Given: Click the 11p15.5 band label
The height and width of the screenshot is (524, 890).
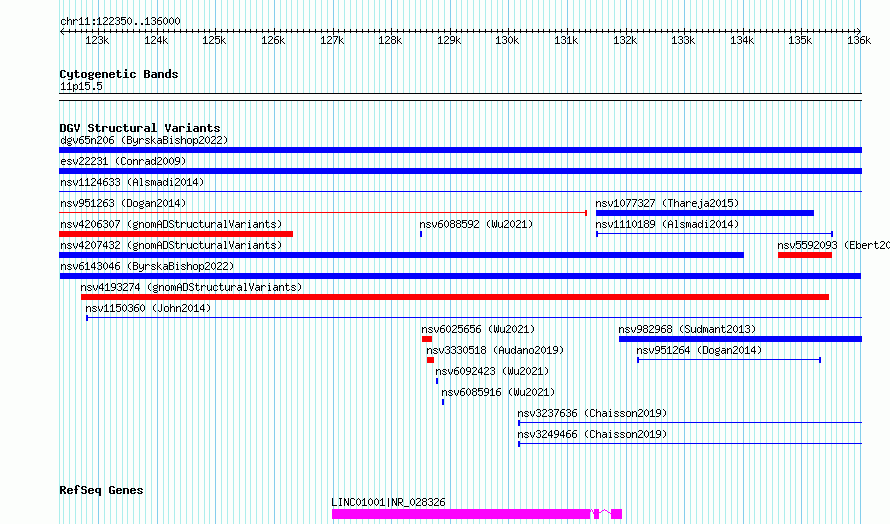Looking at the screenshot, I should [x=81, y=86].
